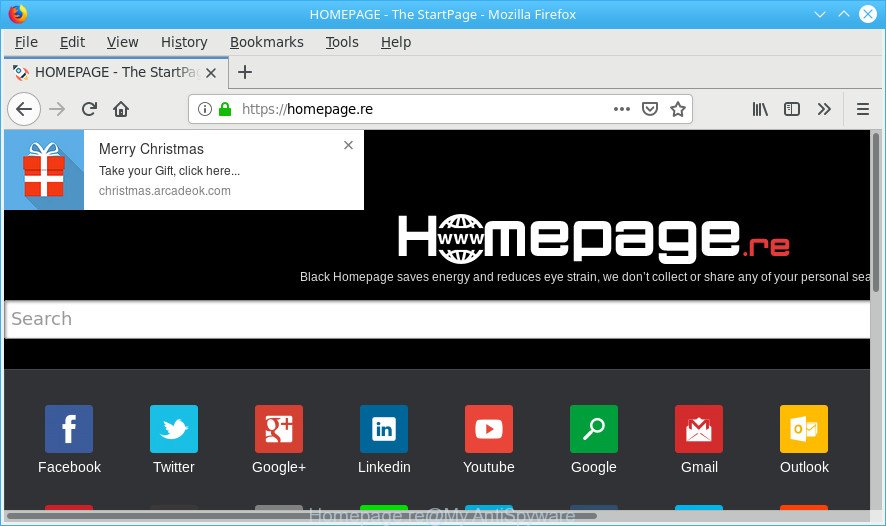Image resolution: width=886 pixels, height=526 pixels.
Task: Click the title bar down-chevron minimize control
Action: 820,14
